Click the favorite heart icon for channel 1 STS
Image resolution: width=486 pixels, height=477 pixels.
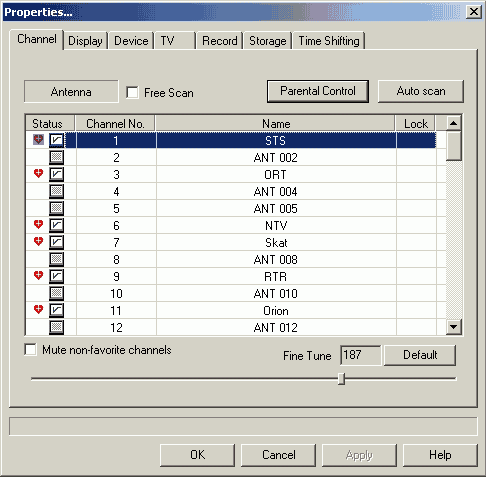click(38, 140)
